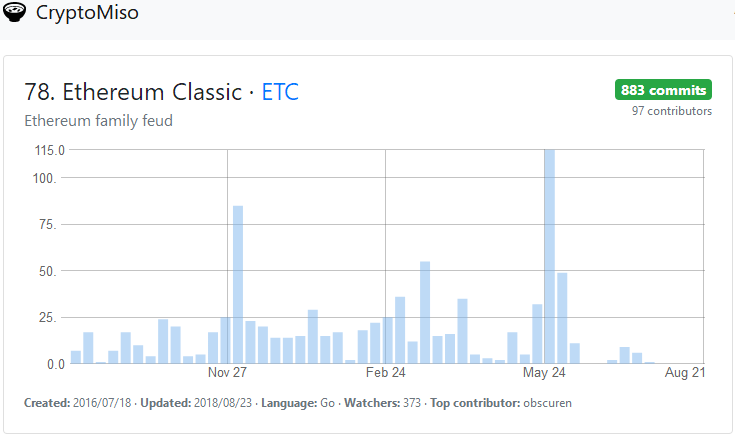The width and height of the screenshot is (735, 436).
Task: Click the CryptoMiso bowl logo icon
Action: point(16,14)
